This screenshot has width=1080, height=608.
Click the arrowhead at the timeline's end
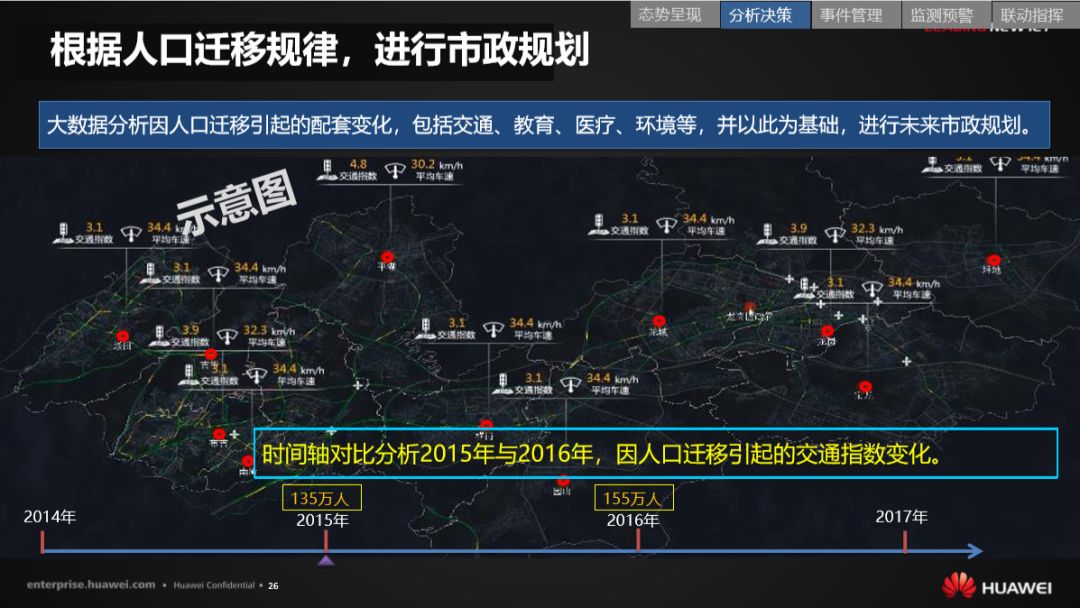click(x=975, y=551)
